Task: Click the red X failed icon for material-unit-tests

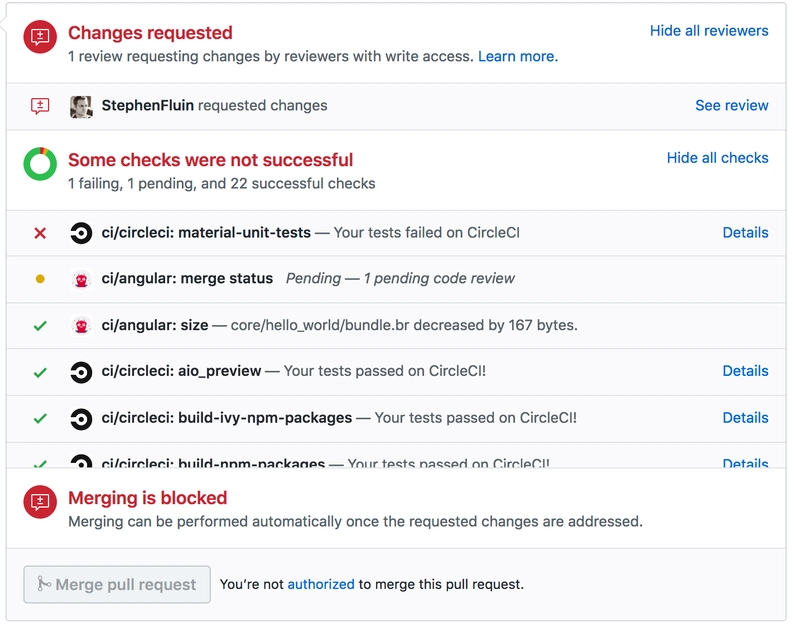Action: click(40, 234)
